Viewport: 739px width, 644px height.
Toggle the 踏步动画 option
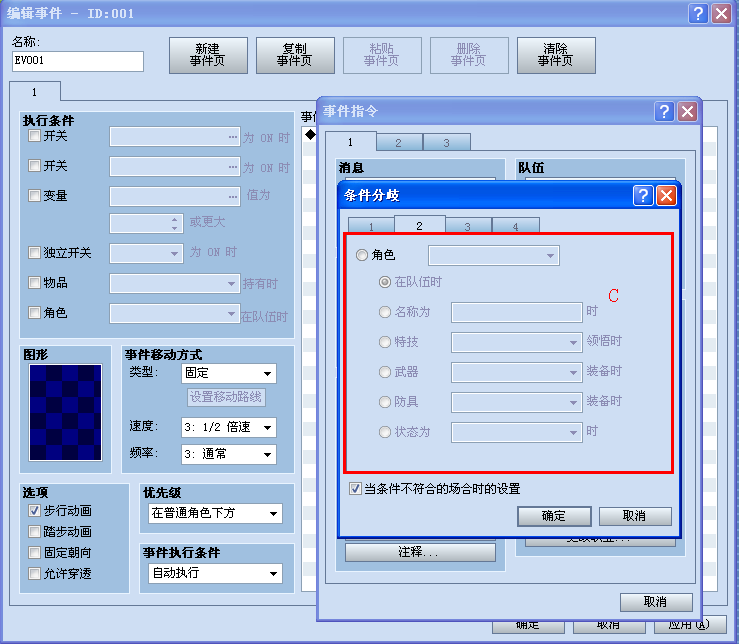(x=34, y=532)
